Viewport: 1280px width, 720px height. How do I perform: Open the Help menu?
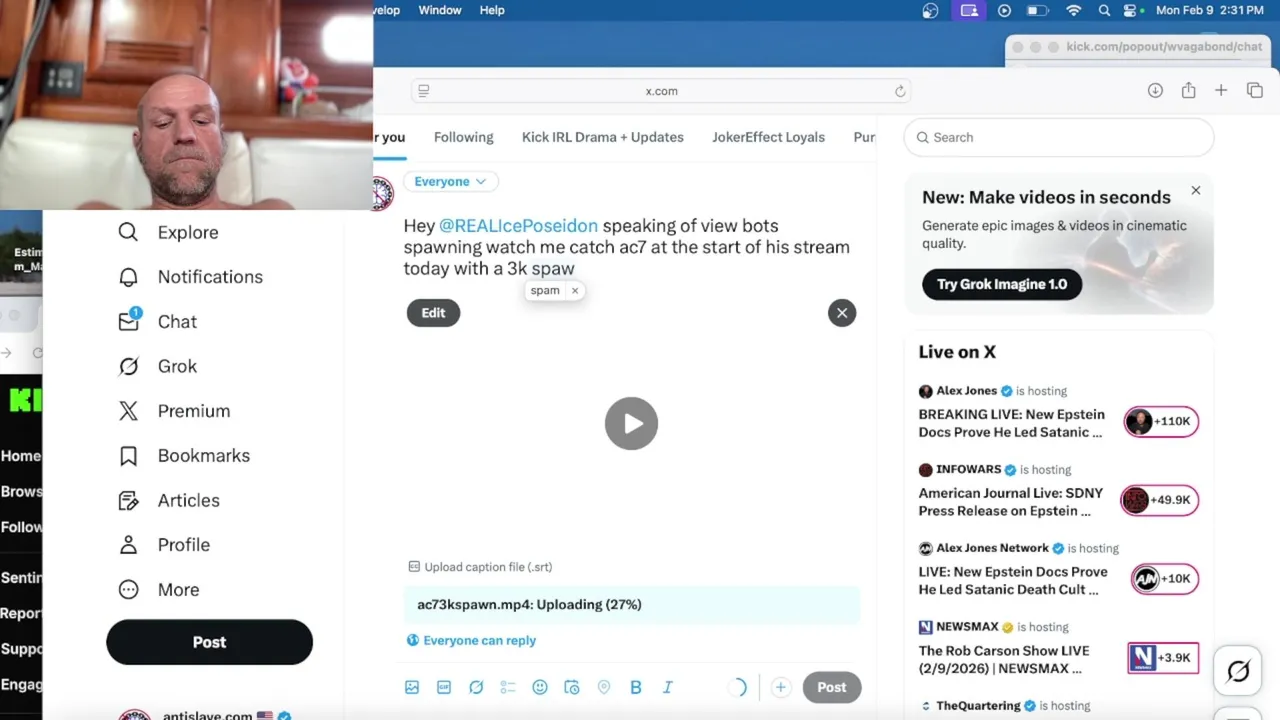coord(492,10)
